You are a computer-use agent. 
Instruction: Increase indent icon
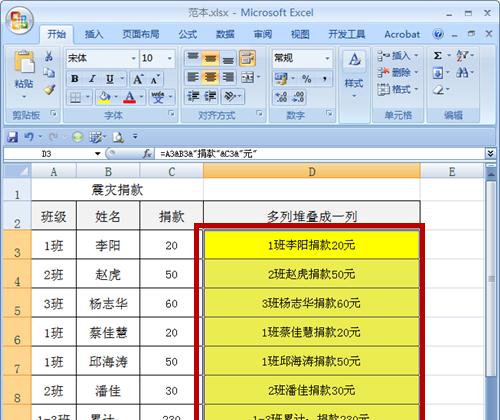tap(210, 96)
